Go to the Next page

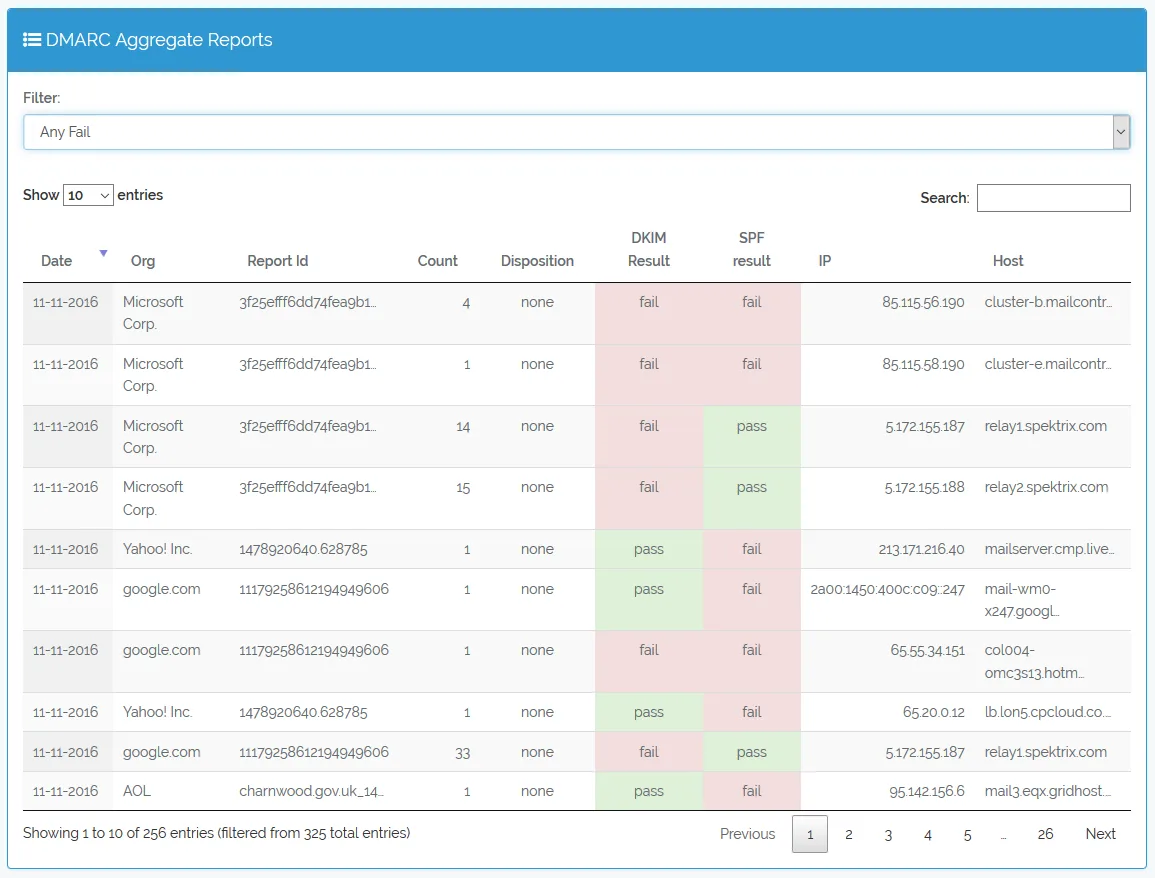tap(1100, 834)
